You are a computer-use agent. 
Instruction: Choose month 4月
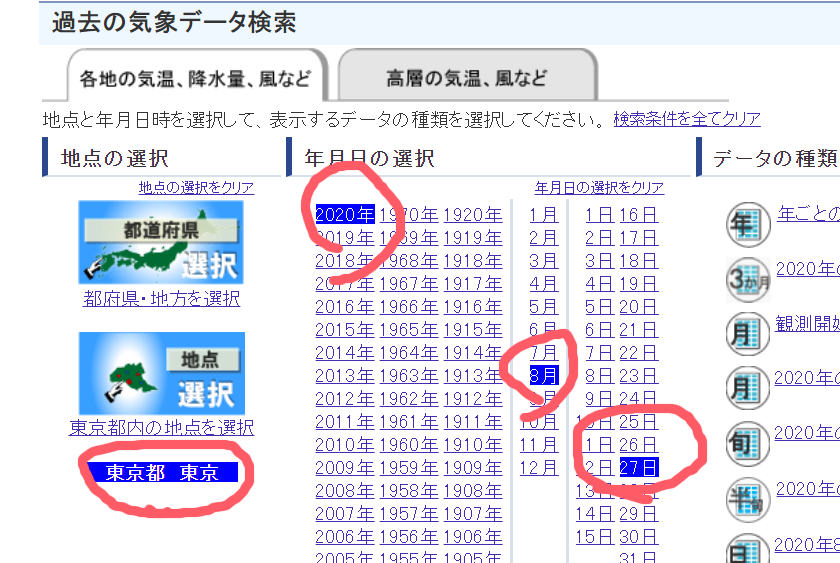[544, 284]
